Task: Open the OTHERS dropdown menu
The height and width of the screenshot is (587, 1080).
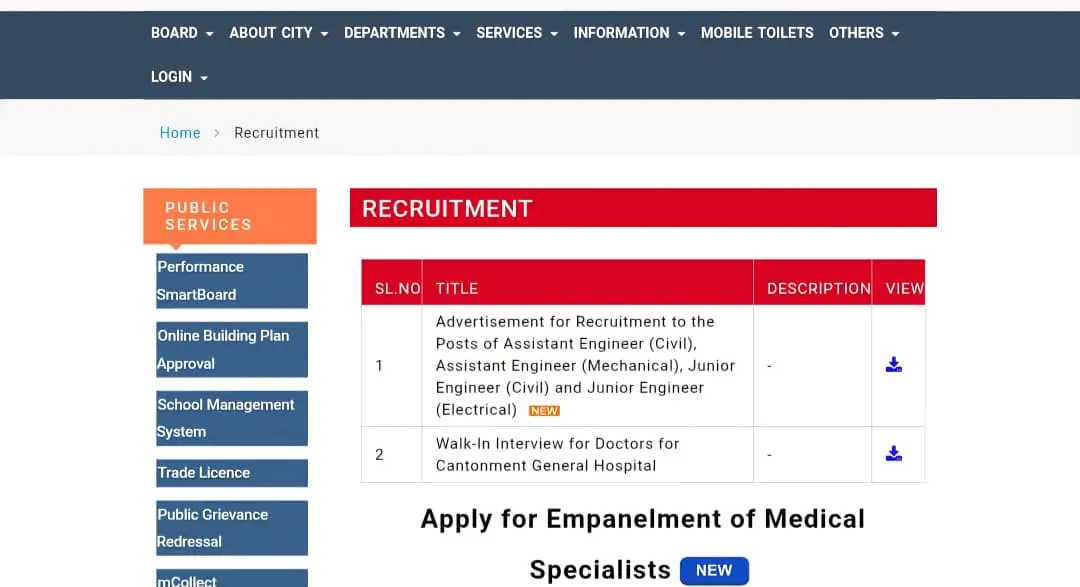Action: point(864,33)
